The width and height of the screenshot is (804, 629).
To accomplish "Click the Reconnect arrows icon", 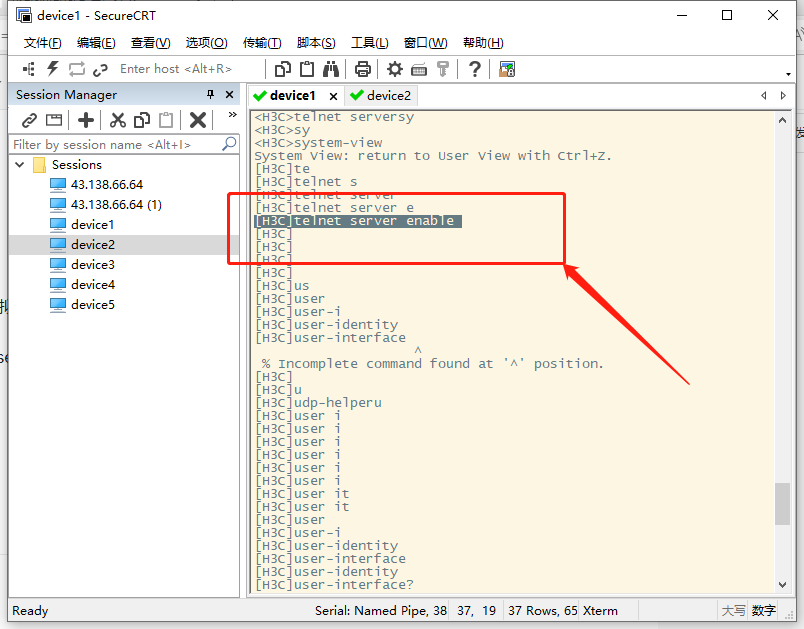I will point(76,69).
